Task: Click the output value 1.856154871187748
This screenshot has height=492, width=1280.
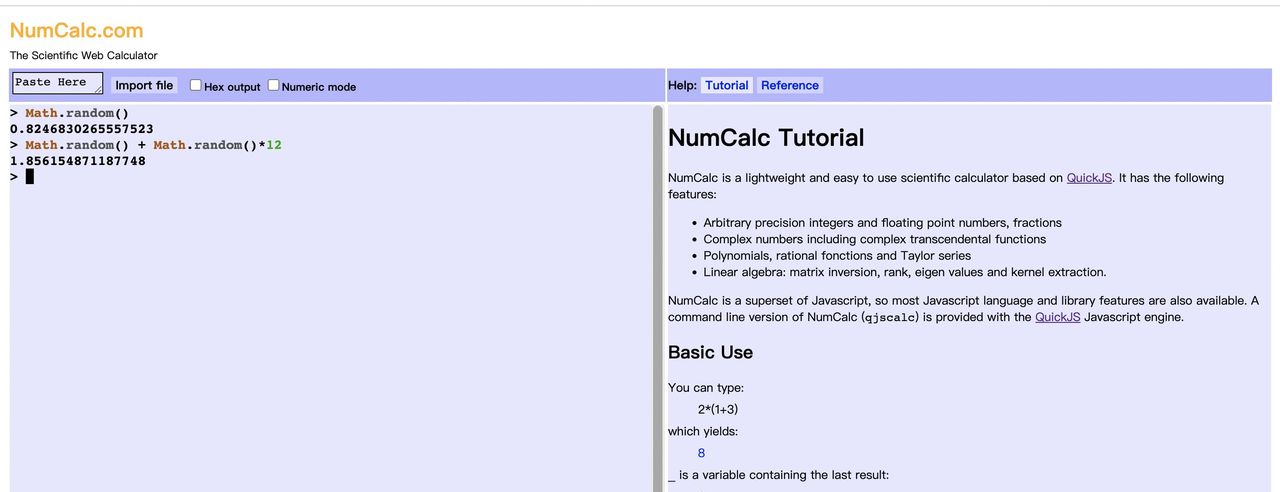Action: (x=78, y=161)
